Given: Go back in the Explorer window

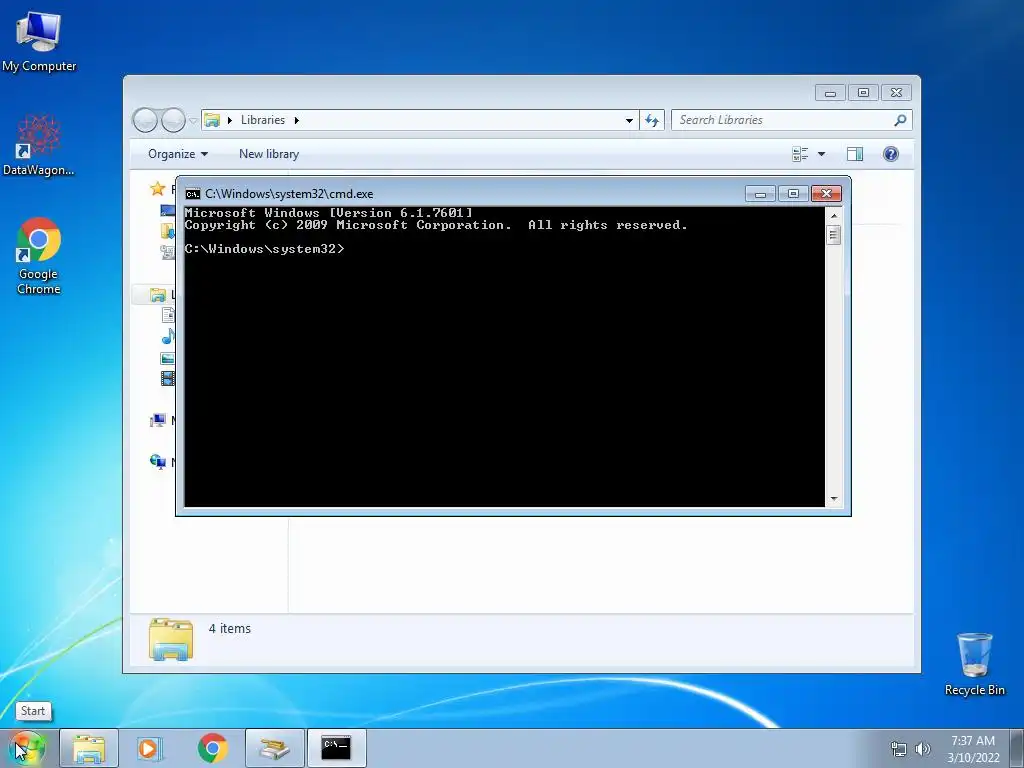Looking at the screenshot, I should tap(145, 120).
